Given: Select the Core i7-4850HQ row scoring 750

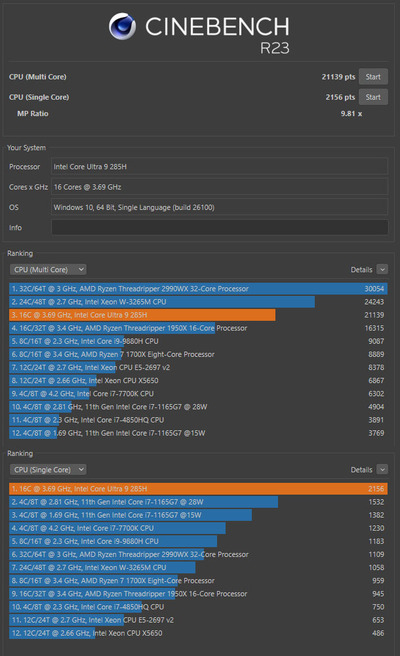Looking at the screenshot, I should coord(198,607).
